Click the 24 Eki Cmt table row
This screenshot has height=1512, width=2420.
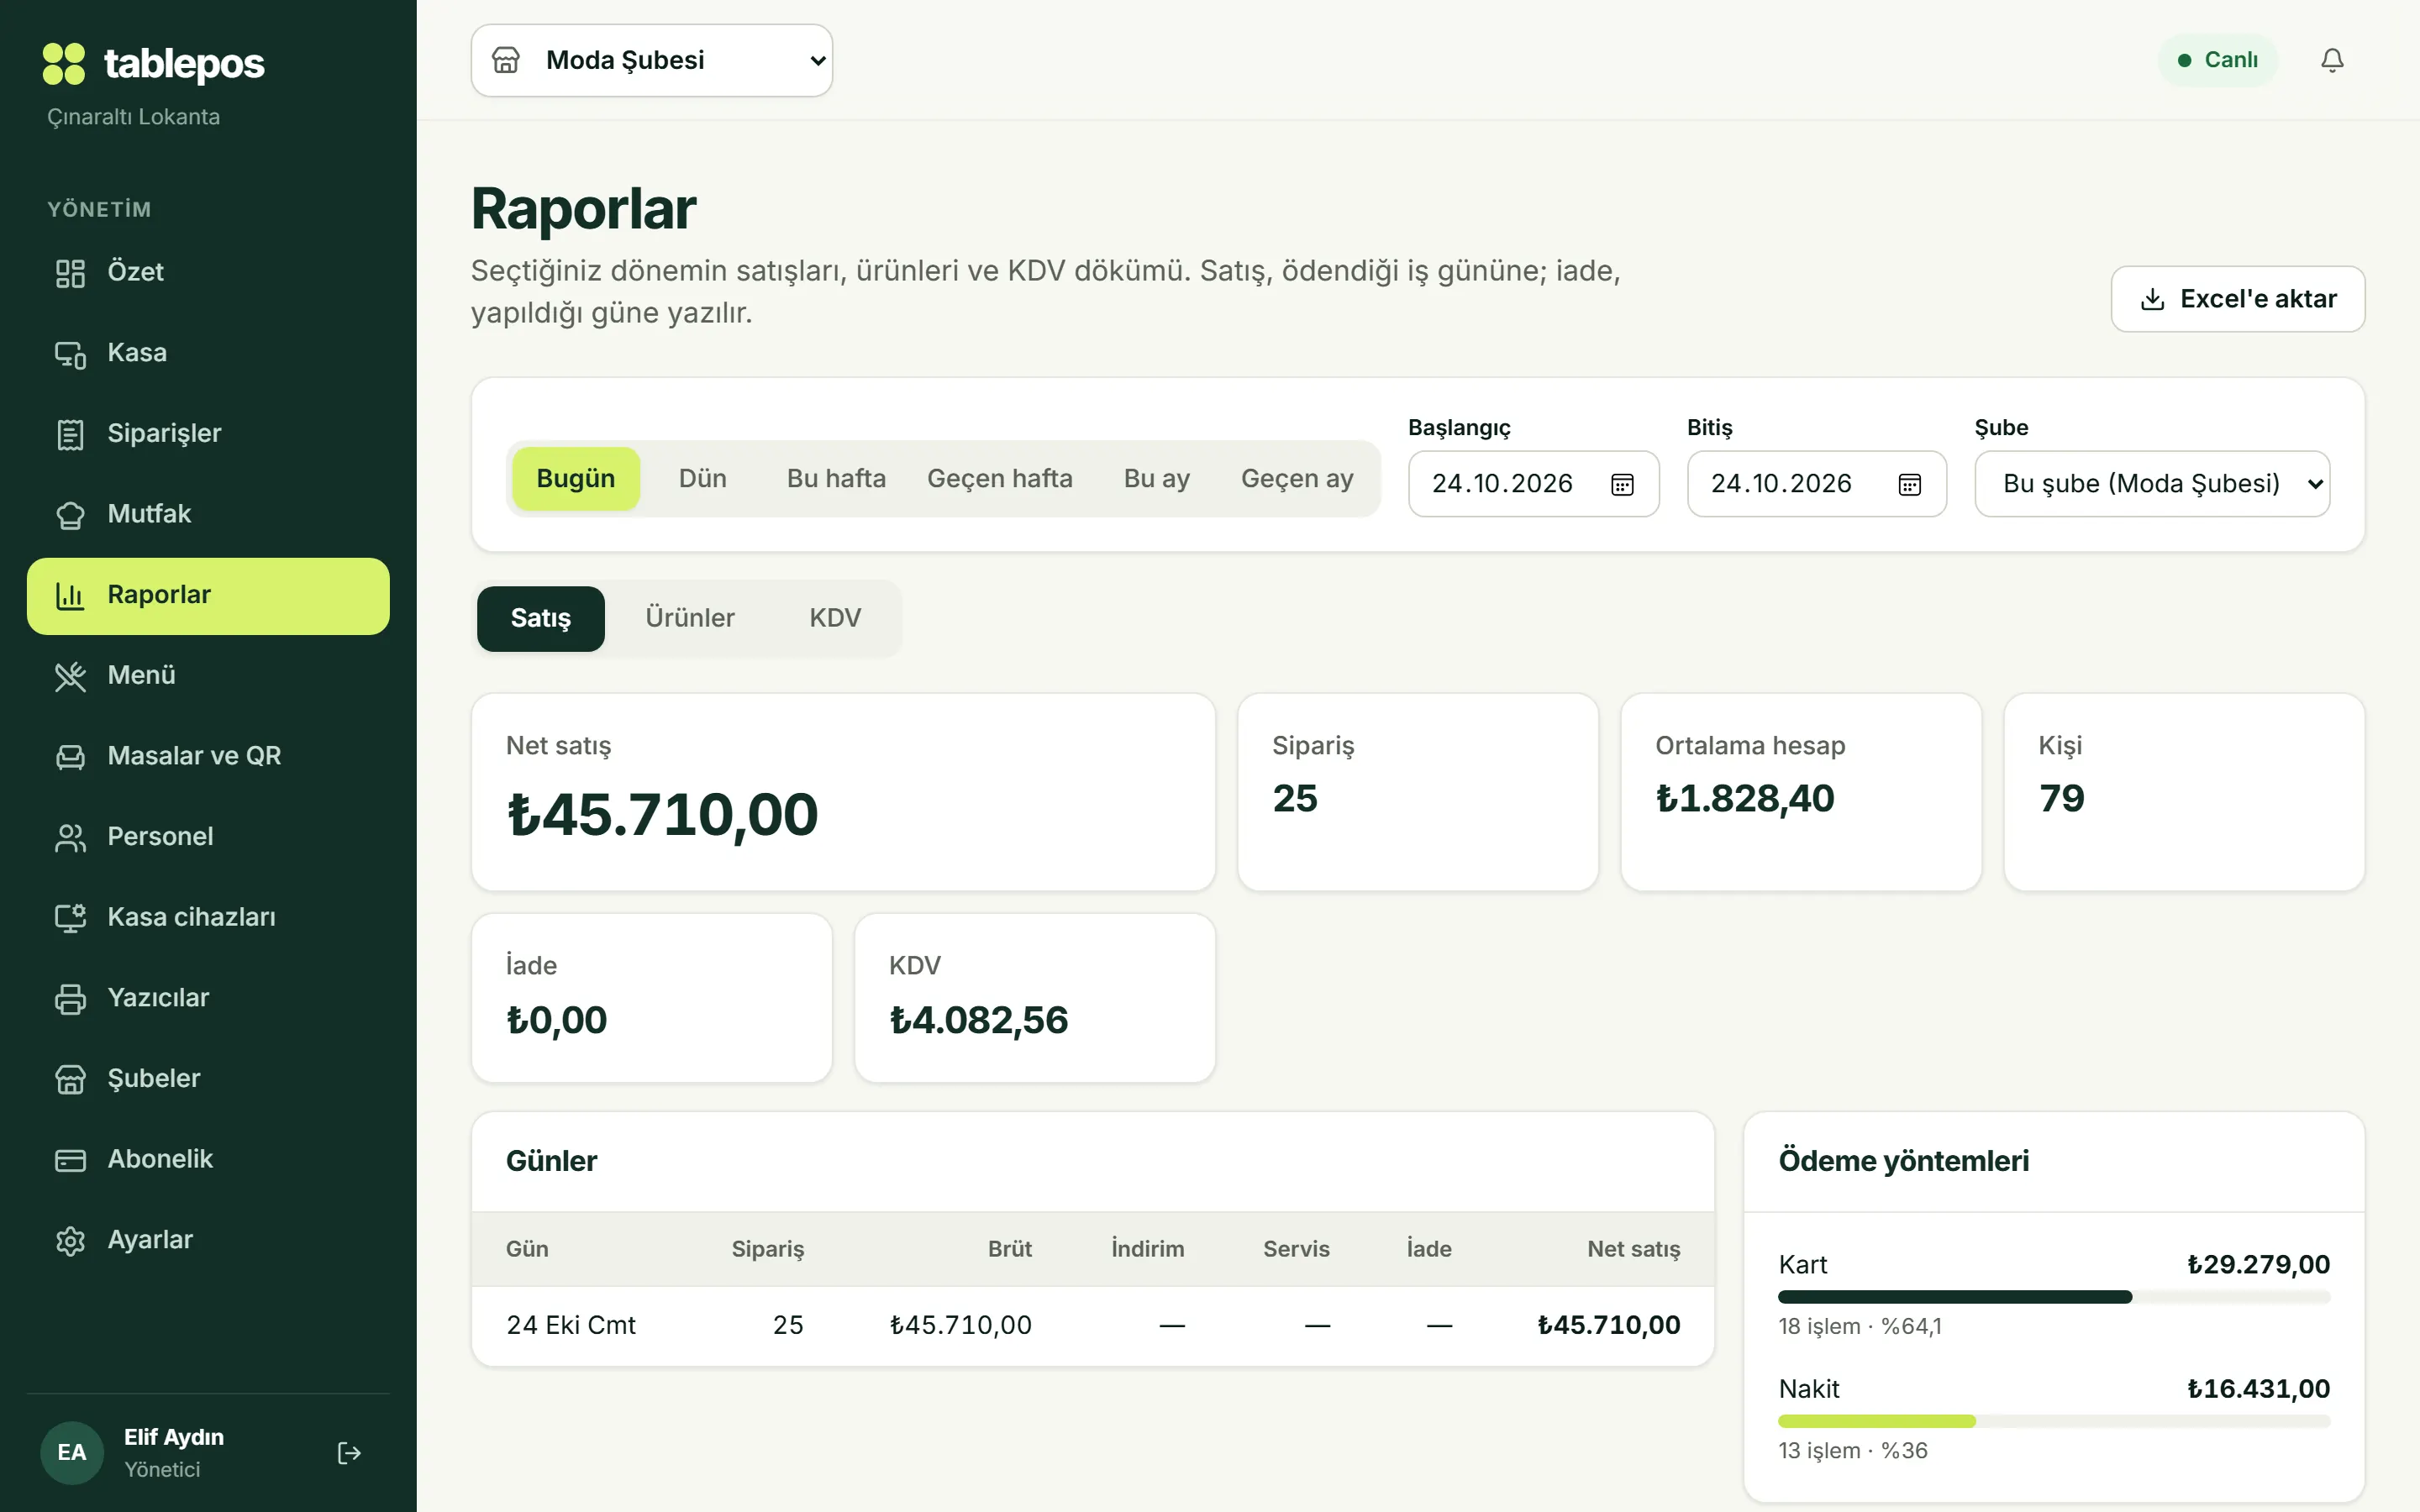tap(1093, 1326)
